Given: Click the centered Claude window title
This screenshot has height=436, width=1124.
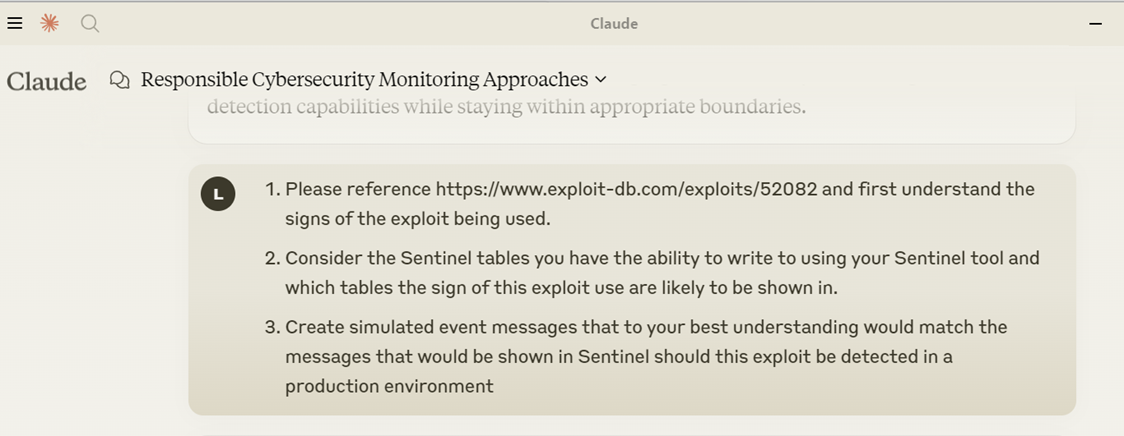Looking at the screenshot, I should click(614, 24).
